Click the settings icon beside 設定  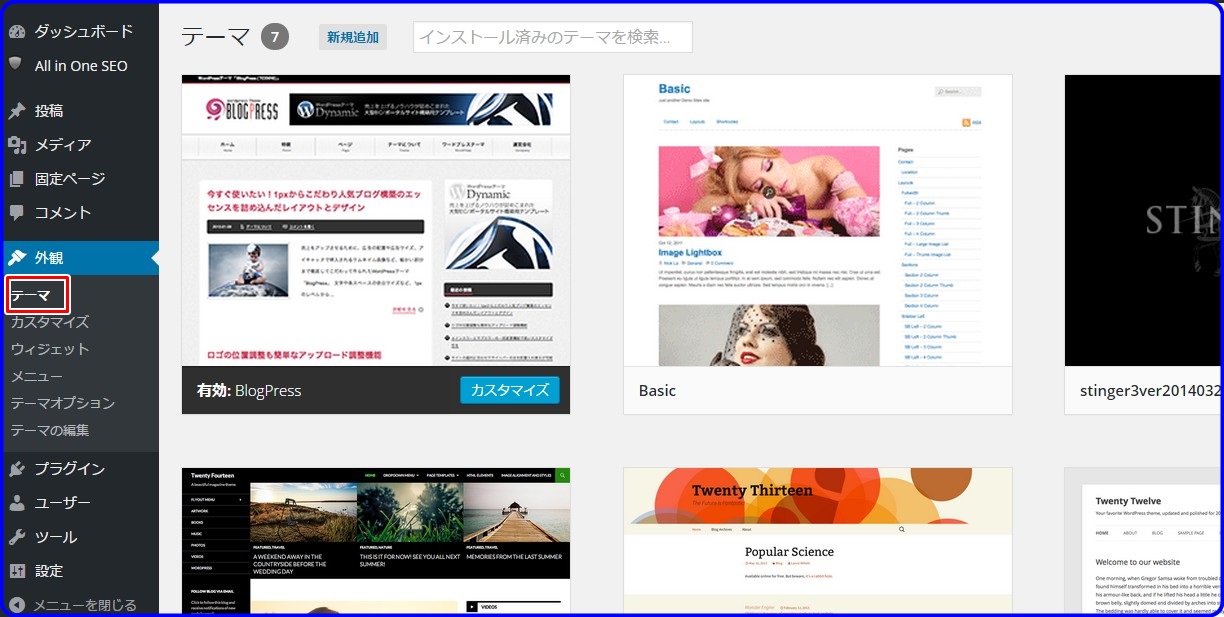(x=16, y=571)
